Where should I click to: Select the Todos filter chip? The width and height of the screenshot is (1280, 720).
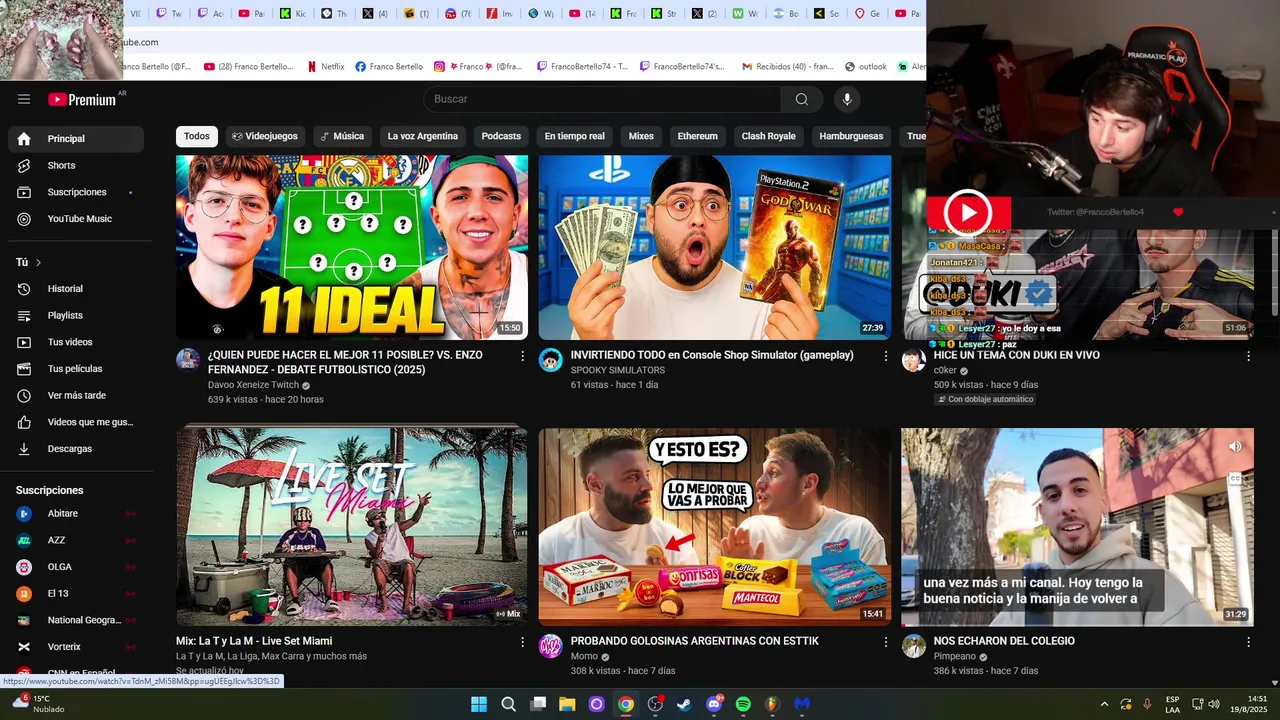tap(197, 136)
